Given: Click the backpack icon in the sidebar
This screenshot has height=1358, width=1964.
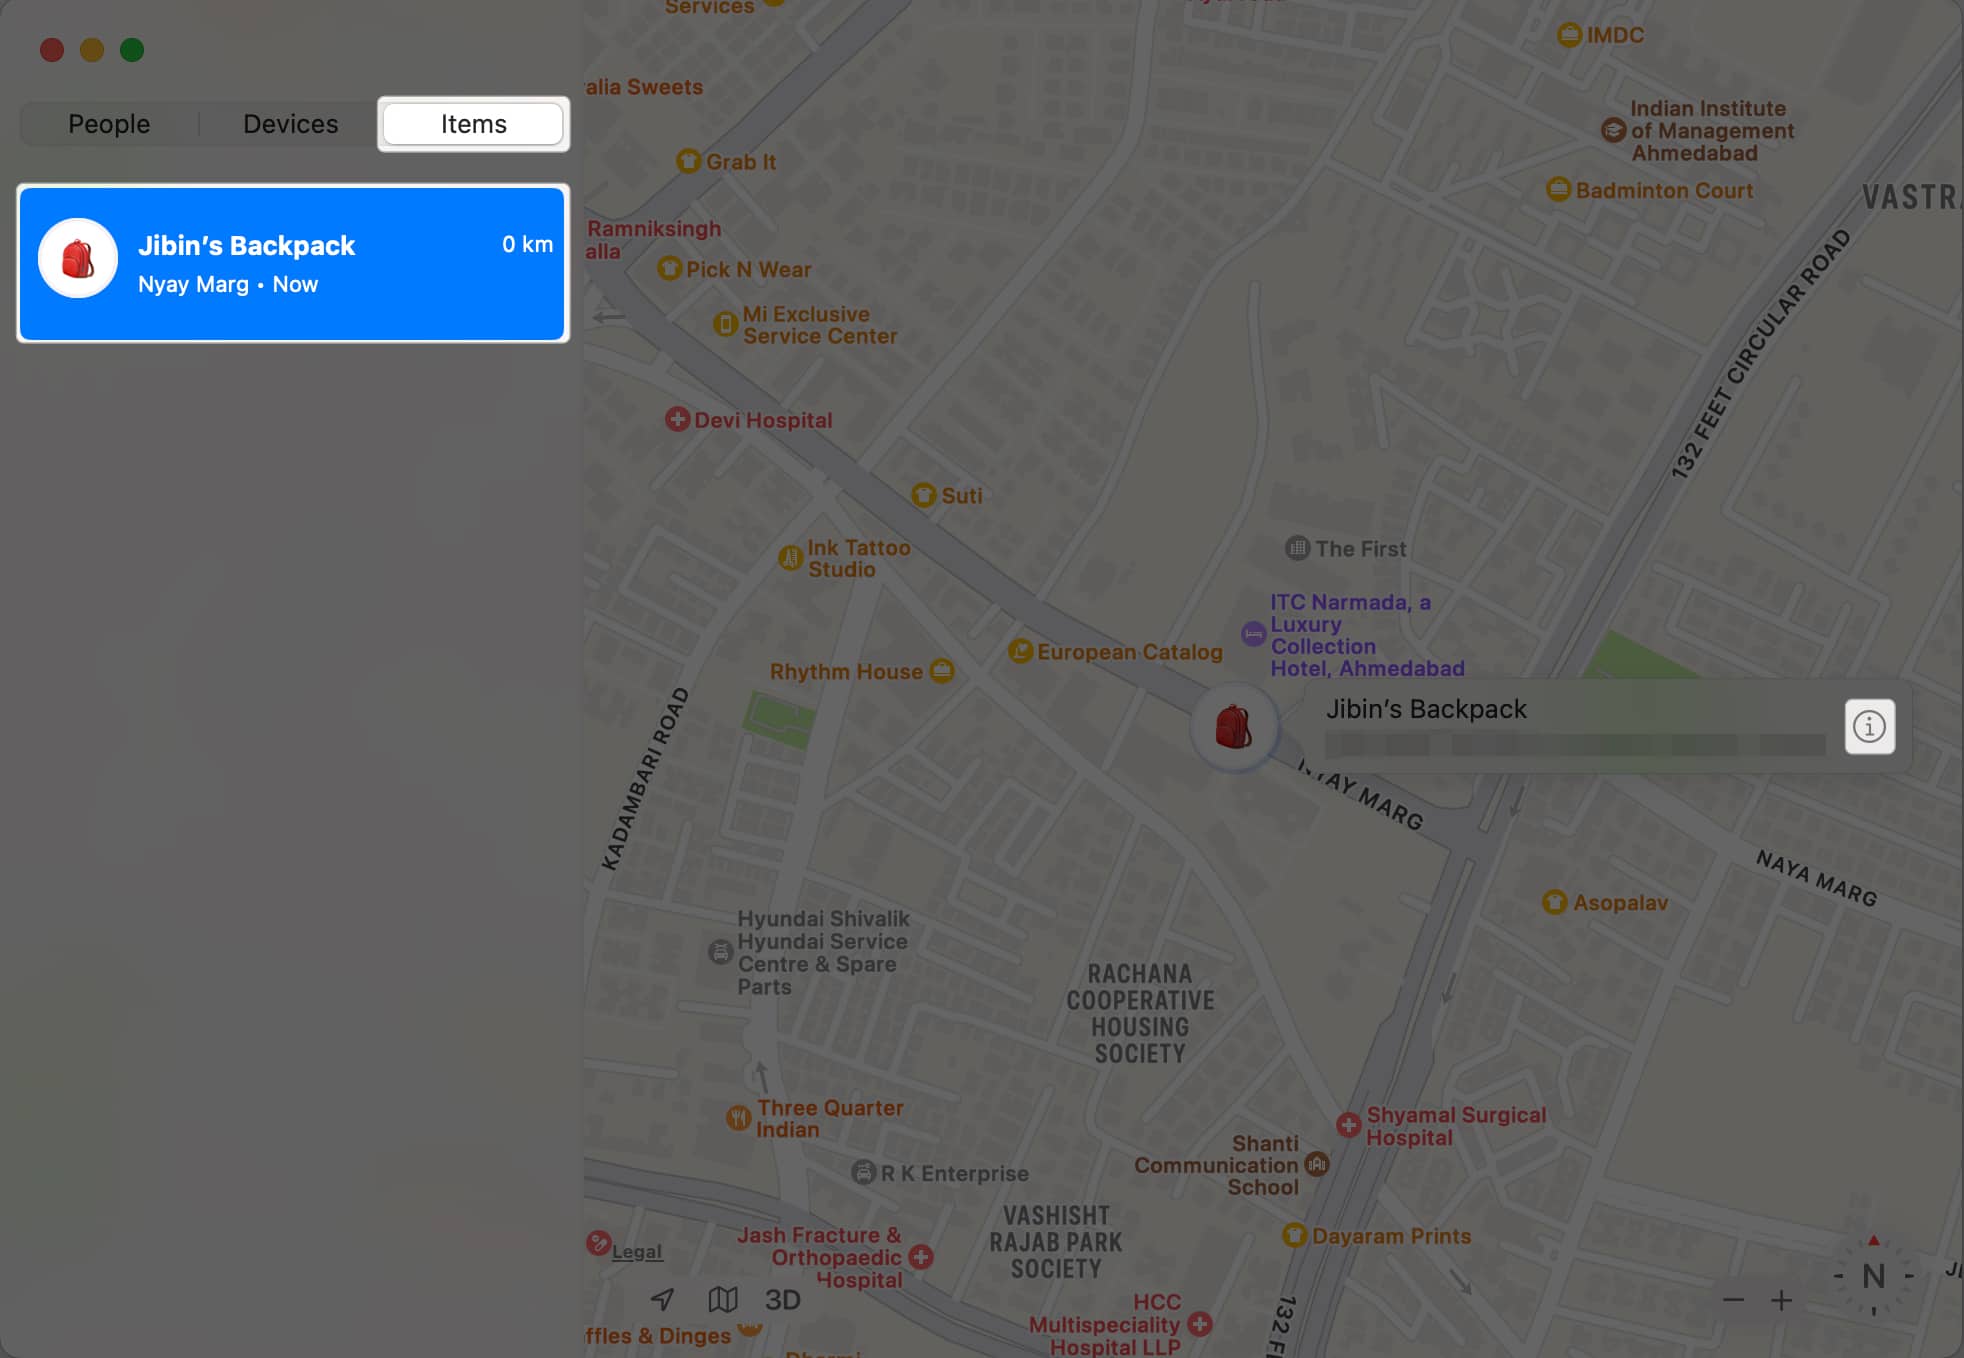Looking at the screenshot, I should pos(78,259).
